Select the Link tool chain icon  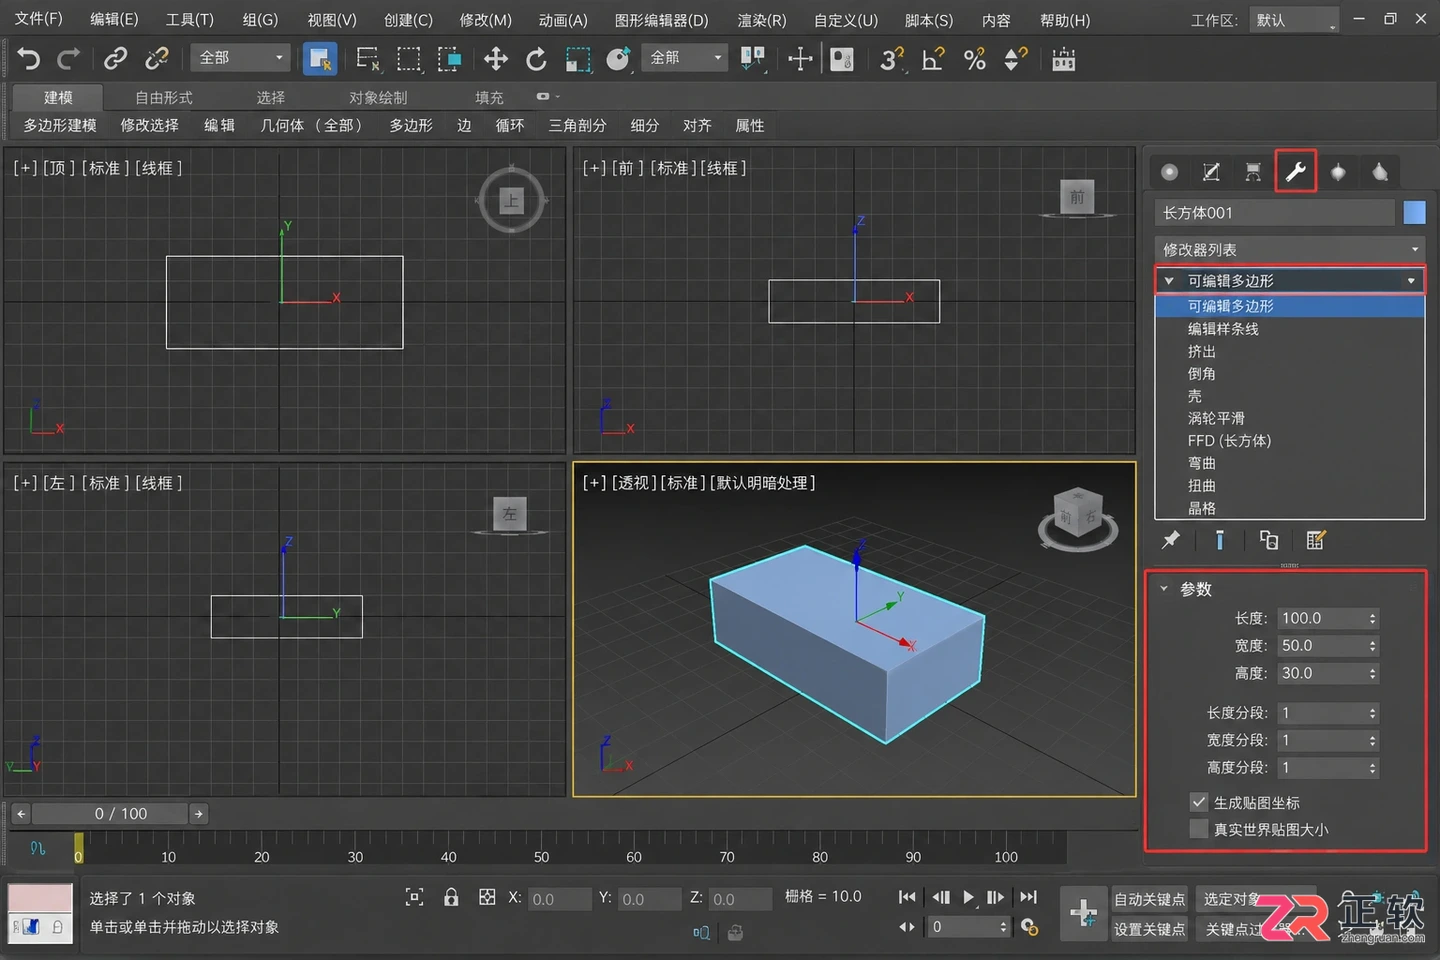coord(115,59)
